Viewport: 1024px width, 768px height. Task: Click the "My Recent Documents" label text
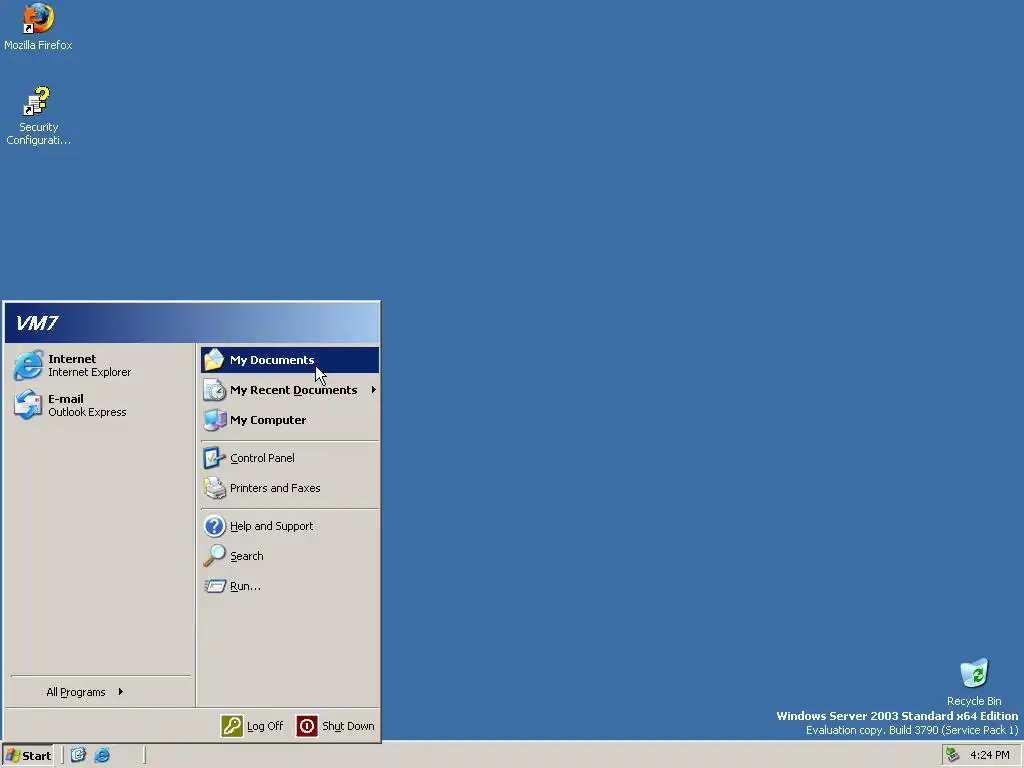293,390
